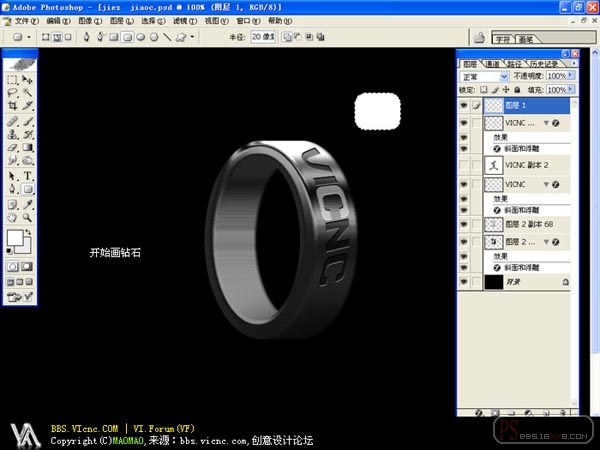The image size is (600, 450).
Task: Select the Pen tool in toolbox
Action: coord(12,189)
